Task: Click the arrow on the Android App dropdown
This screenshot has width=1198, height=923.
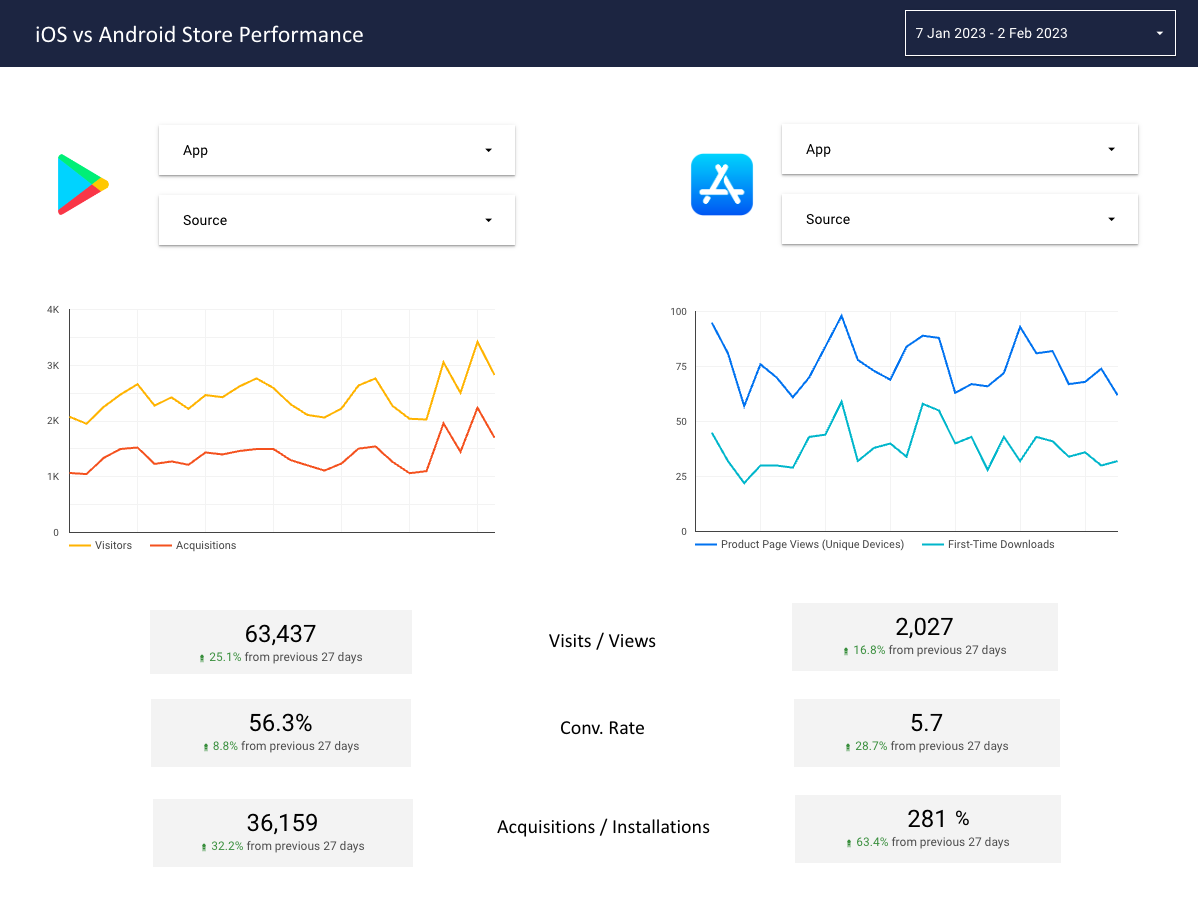Action: 488,150
